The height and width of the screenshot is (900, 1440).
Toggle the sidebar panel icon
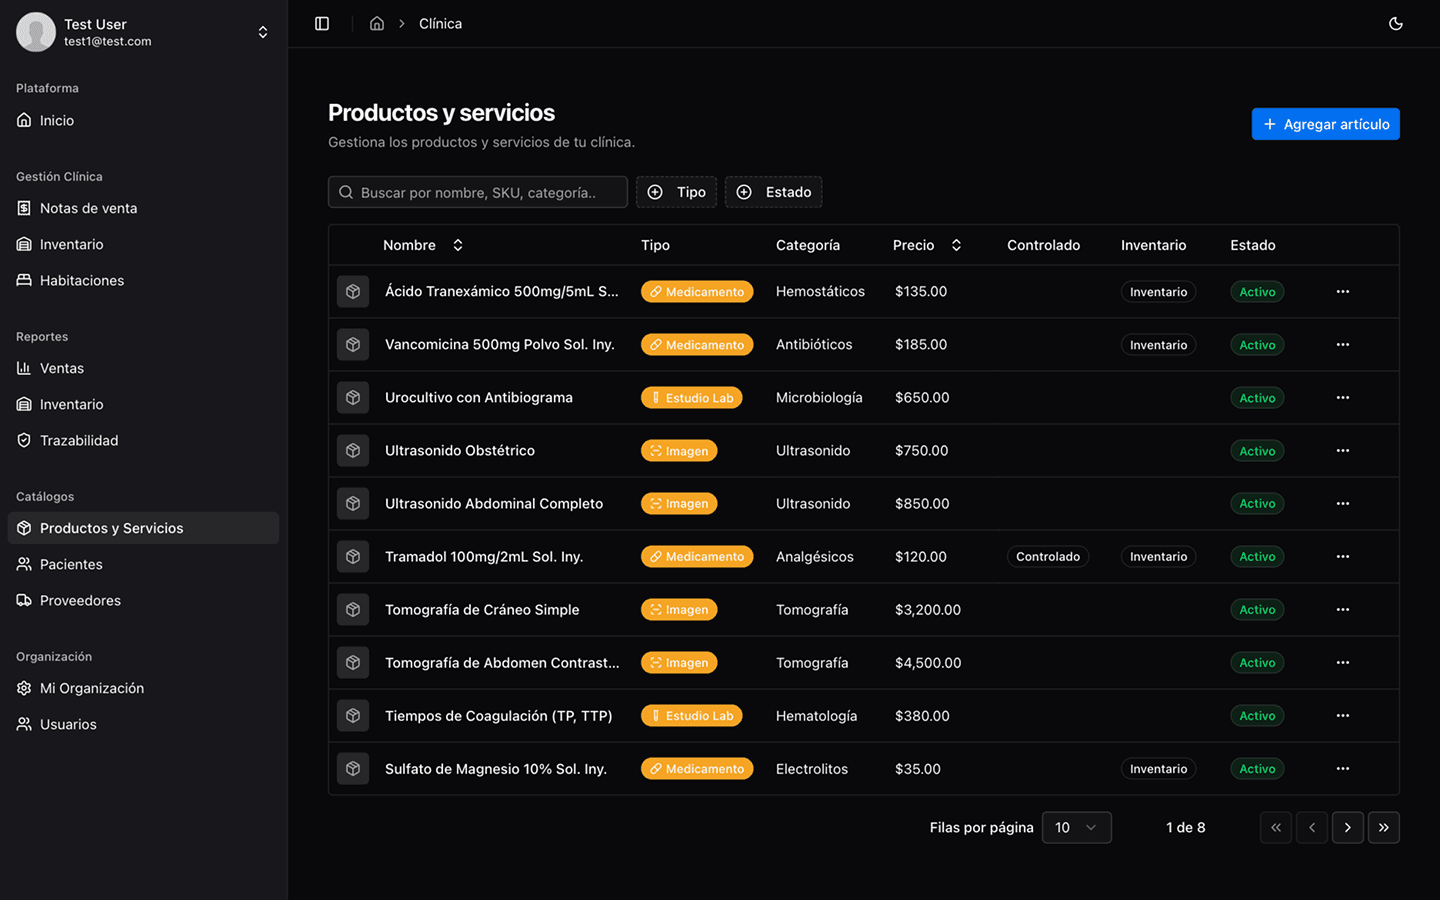[x=322, y=23]
